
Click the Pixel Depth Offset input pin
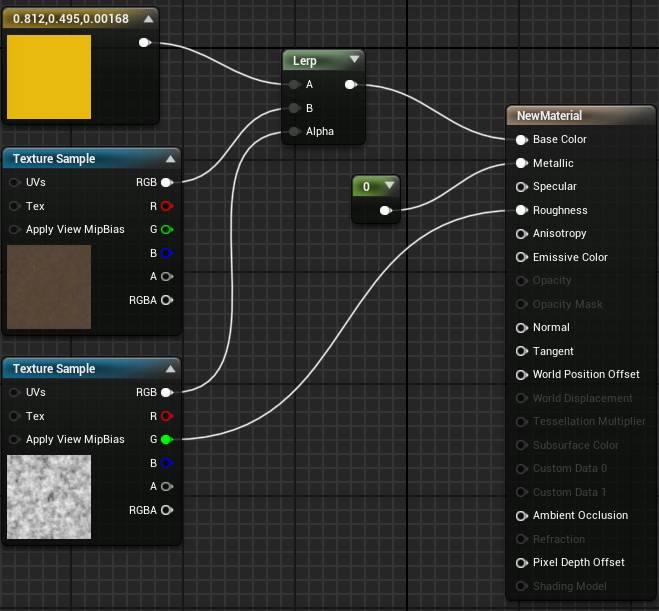522,563
